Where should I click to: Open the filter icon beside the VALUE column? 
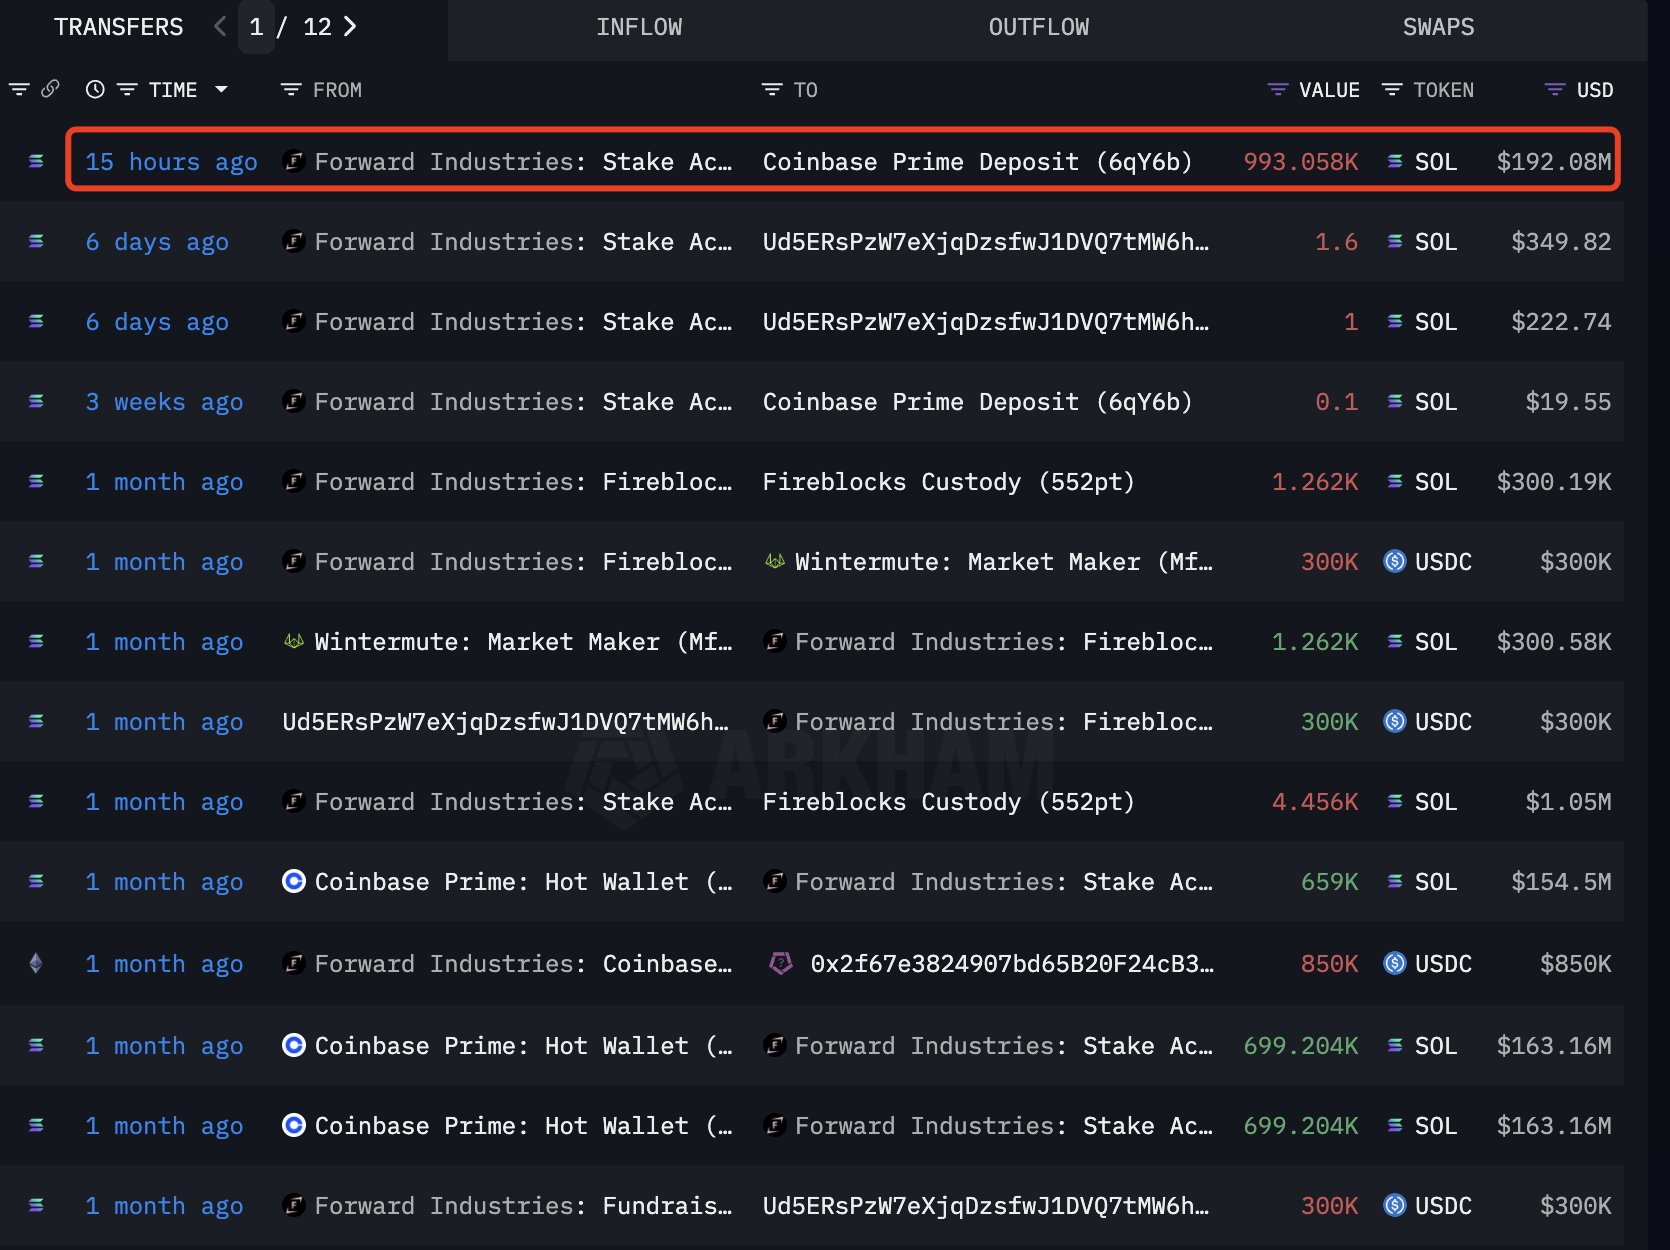tap(1277, 89)
